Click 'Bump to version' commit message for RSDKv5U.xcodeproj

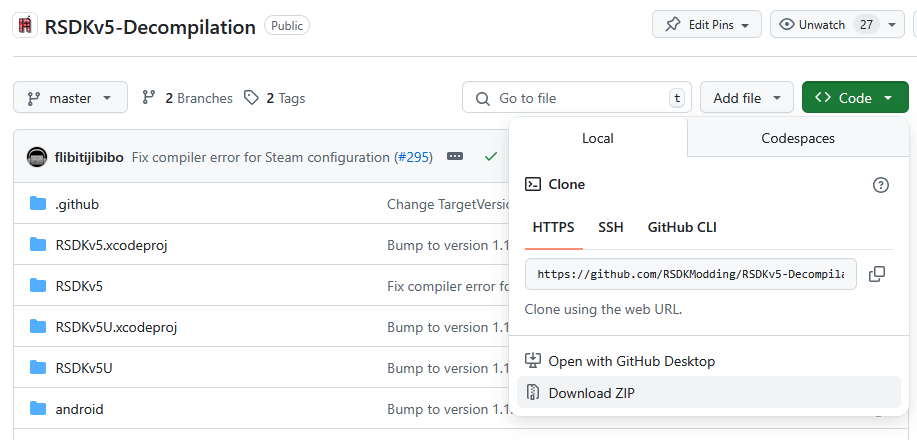tap(449, 327)
